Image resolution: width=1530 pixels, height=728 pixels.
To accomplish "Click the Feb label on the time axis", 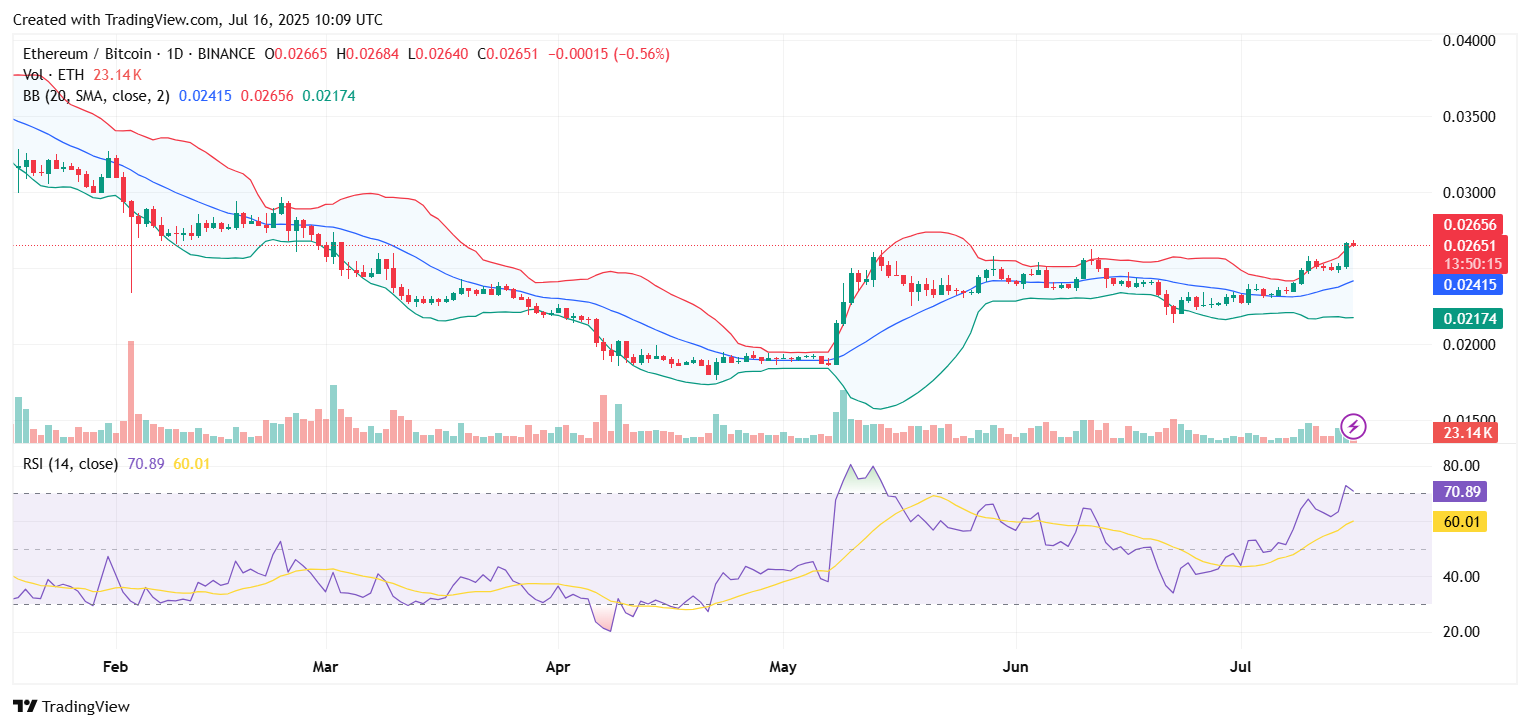I will [117, 665].
